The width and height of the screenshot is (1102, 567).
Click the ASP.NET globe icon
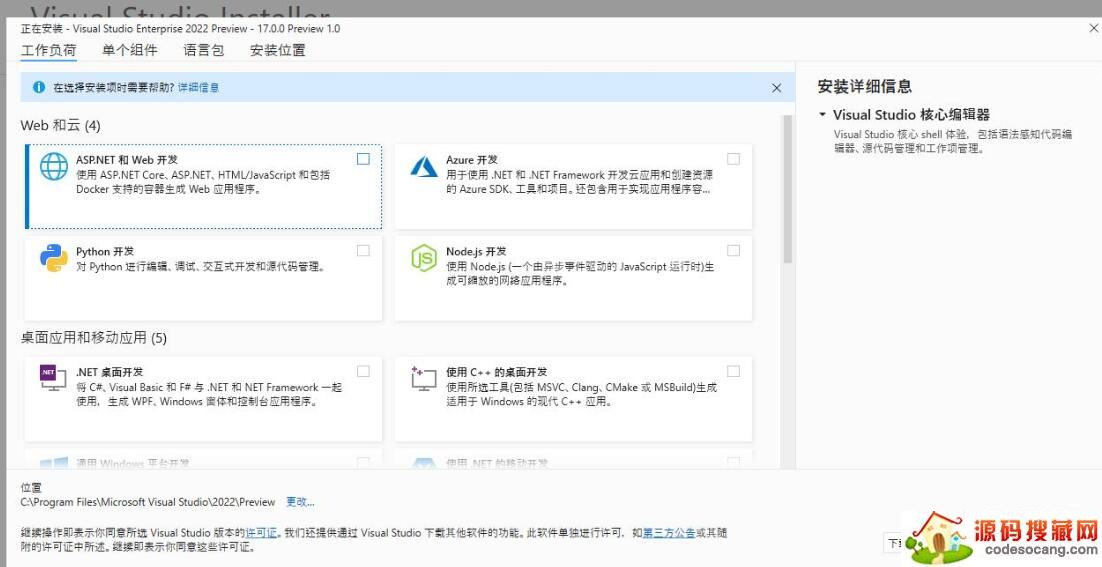(x=54, y=167)
